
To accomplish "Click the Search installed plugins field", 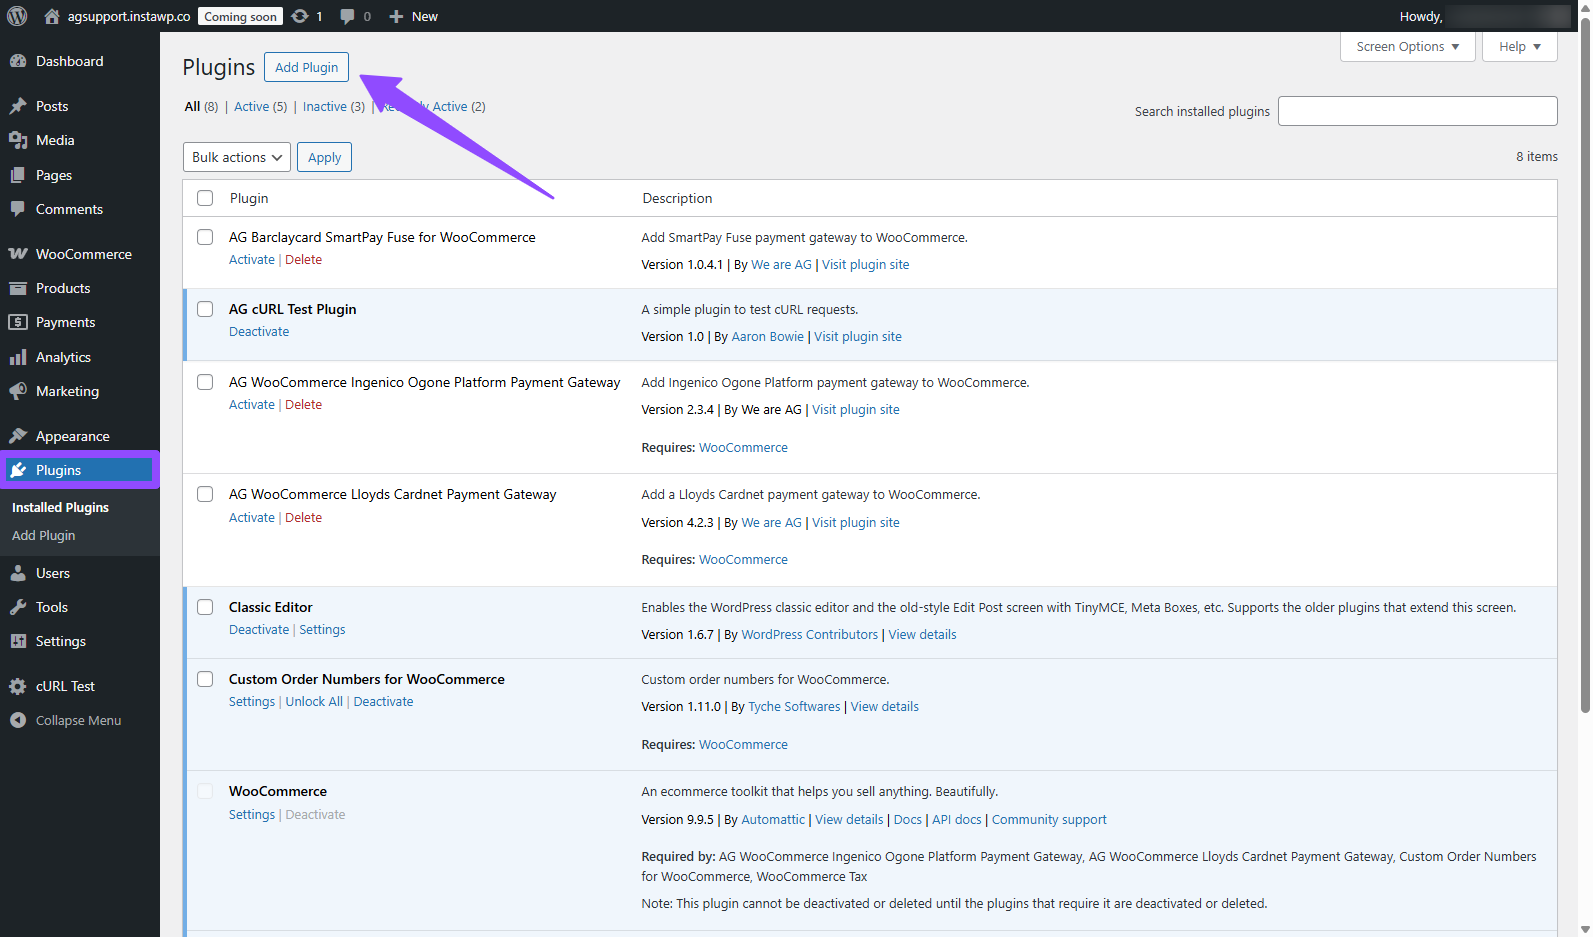I will [x=1417, y=111].
